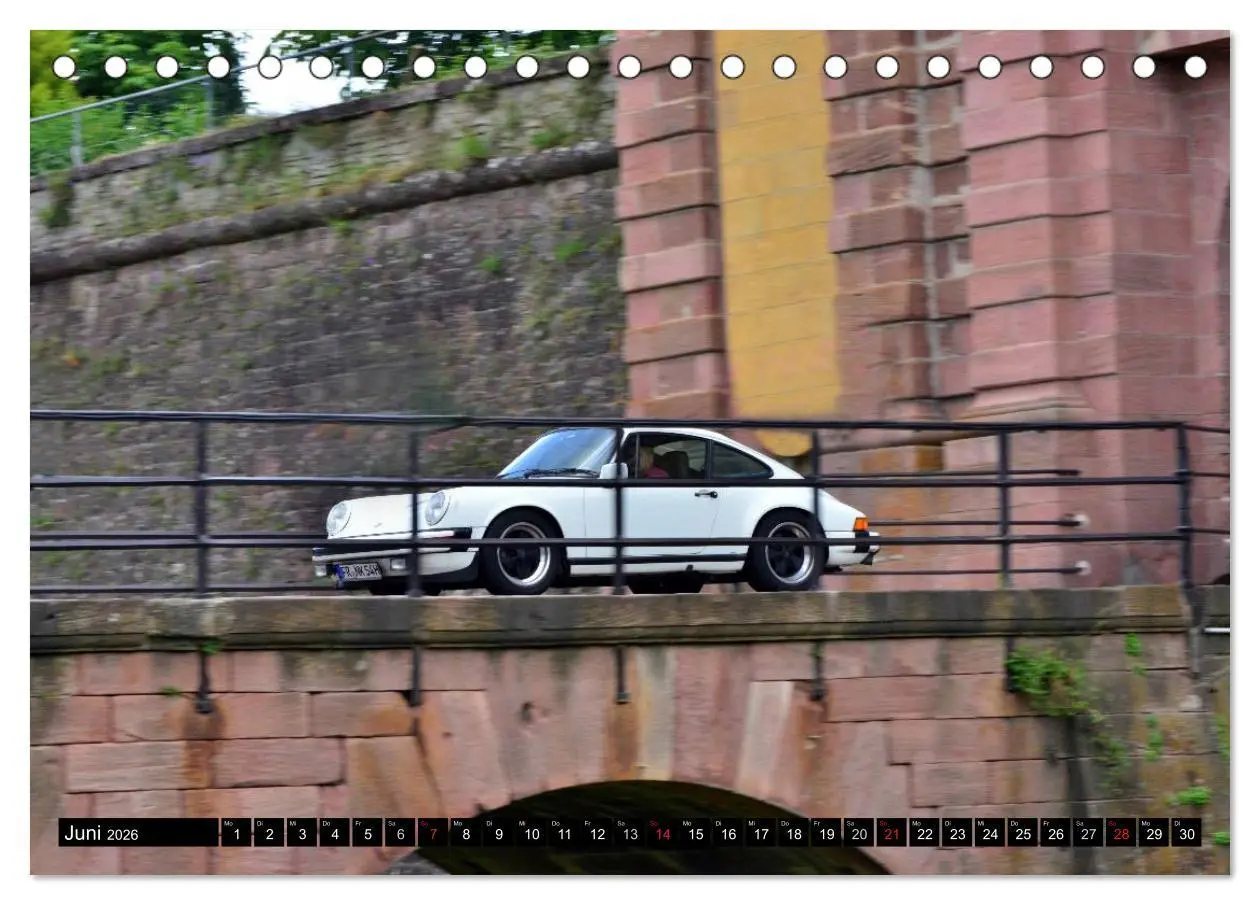Select Saturday date 20 cell
This screenshot has height=905, width=1260.
click(858, 833)
